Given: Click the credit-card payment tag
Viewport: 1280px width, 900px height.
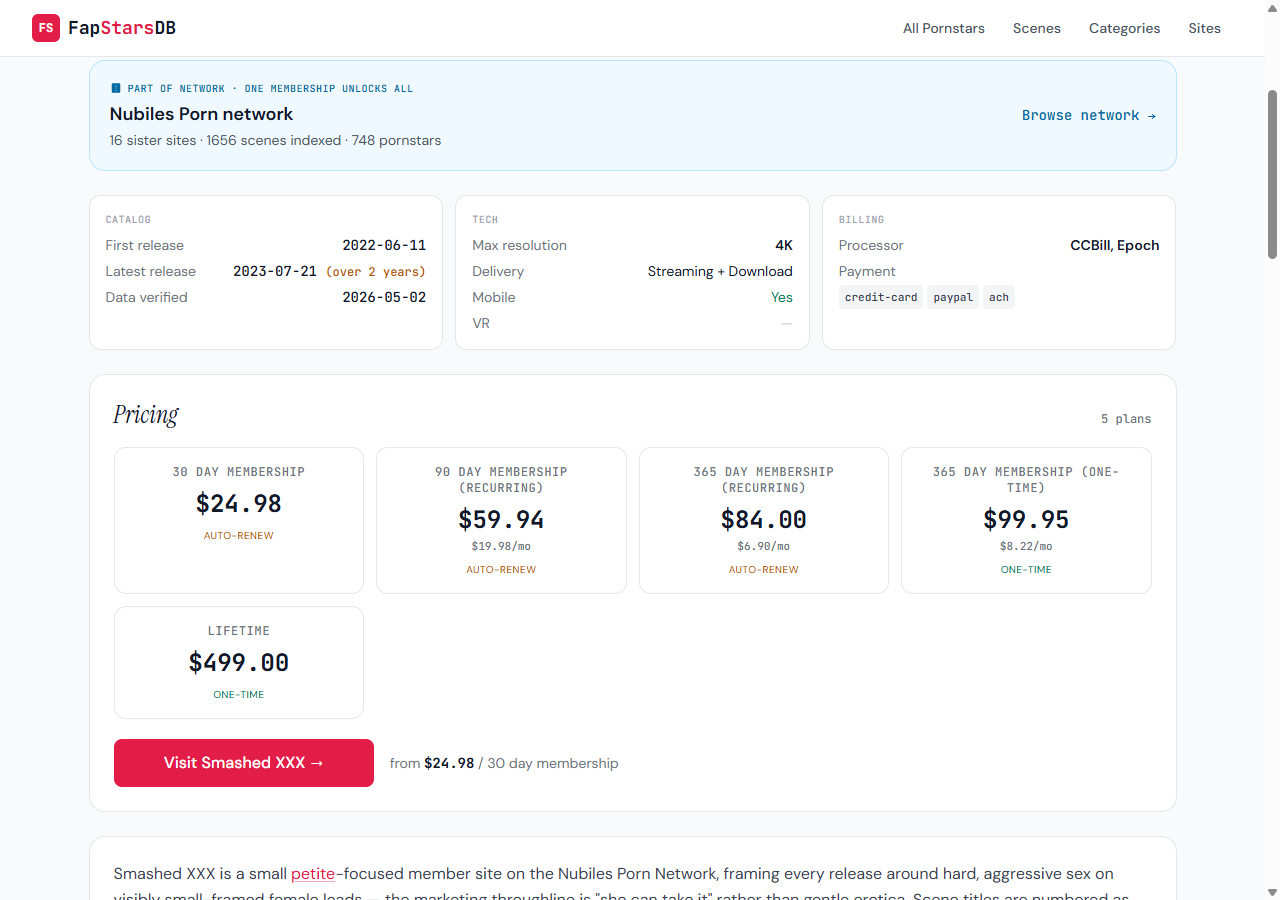Looking at the screenshot, I should click(x=881, y=297).
